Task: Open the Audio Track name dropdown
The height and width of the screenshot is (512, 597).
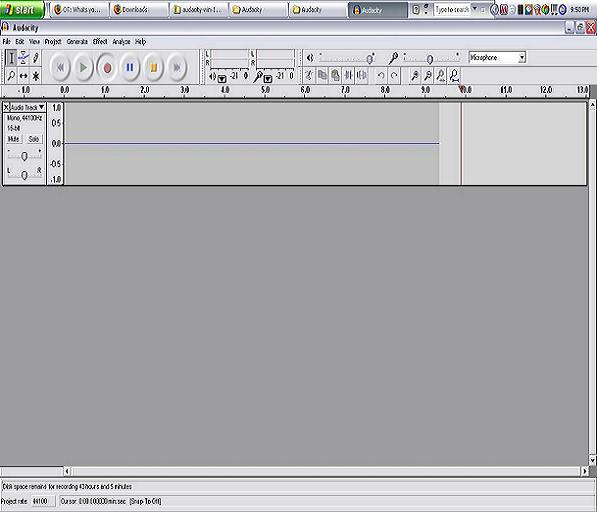Action: (x=27, y=107)
